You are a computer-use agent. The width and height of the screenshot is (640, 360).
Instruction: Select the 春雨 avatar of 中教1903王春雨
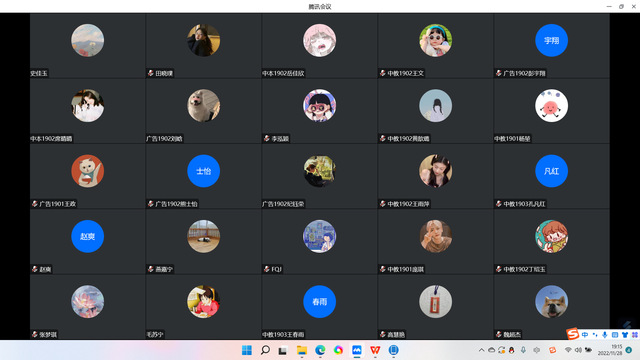click(x=319, y=302)
